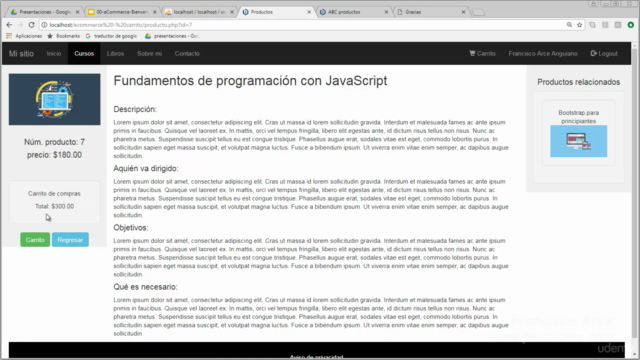Close the Productos tab
The image size is (640, 360).
point(309,12)
